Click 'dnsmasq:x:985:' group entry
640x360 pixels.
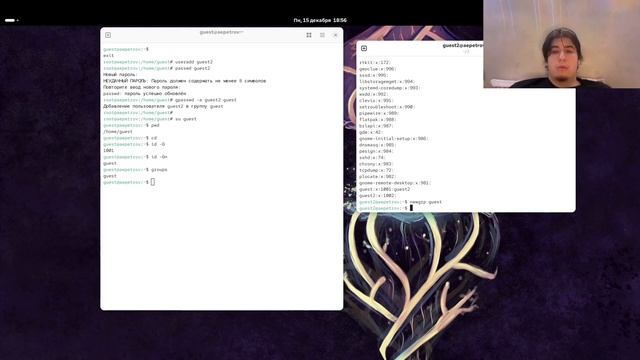[x=378, y=145]
